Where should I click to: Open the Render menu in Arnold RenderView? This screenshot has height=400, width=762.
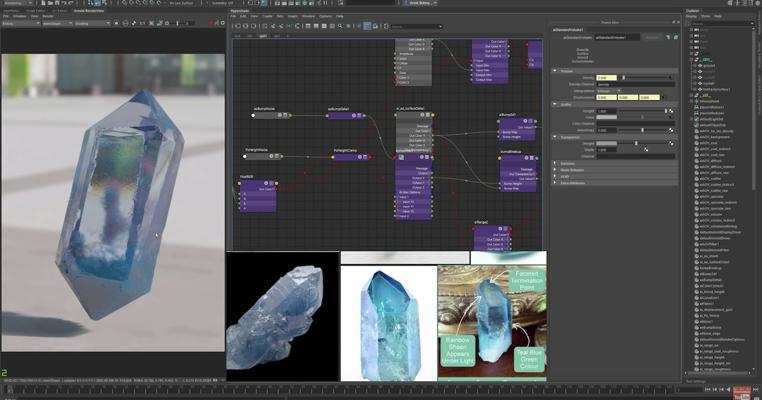point(48,17)
